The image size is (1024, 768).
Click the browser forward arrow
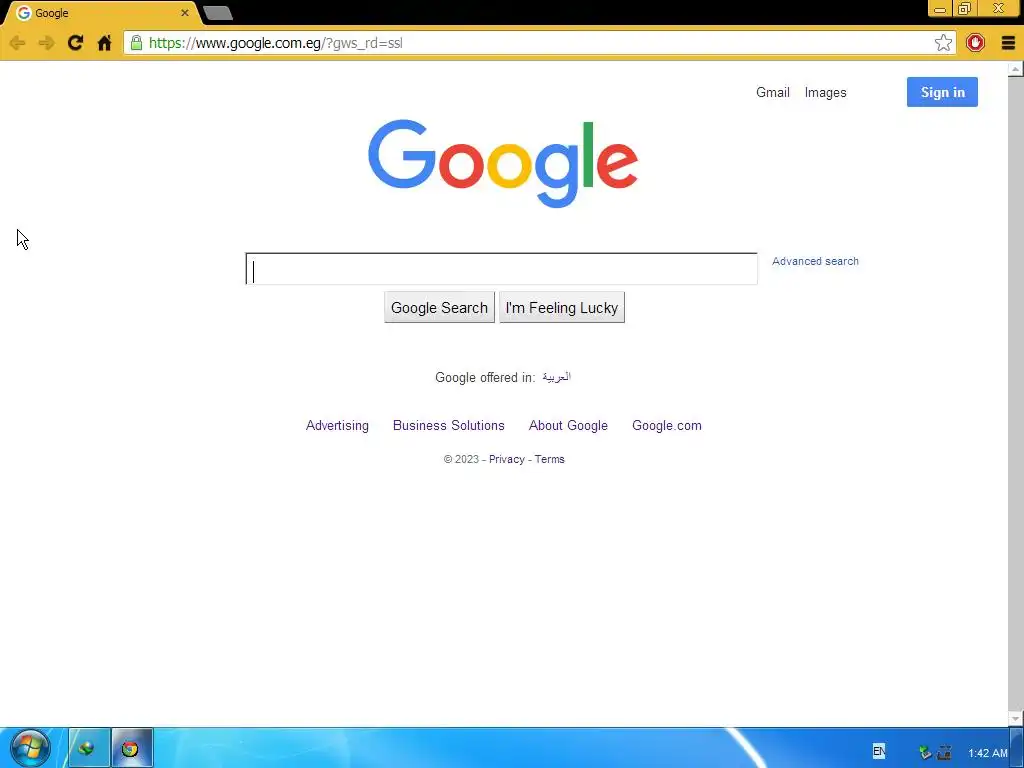[x=46, y=43]
